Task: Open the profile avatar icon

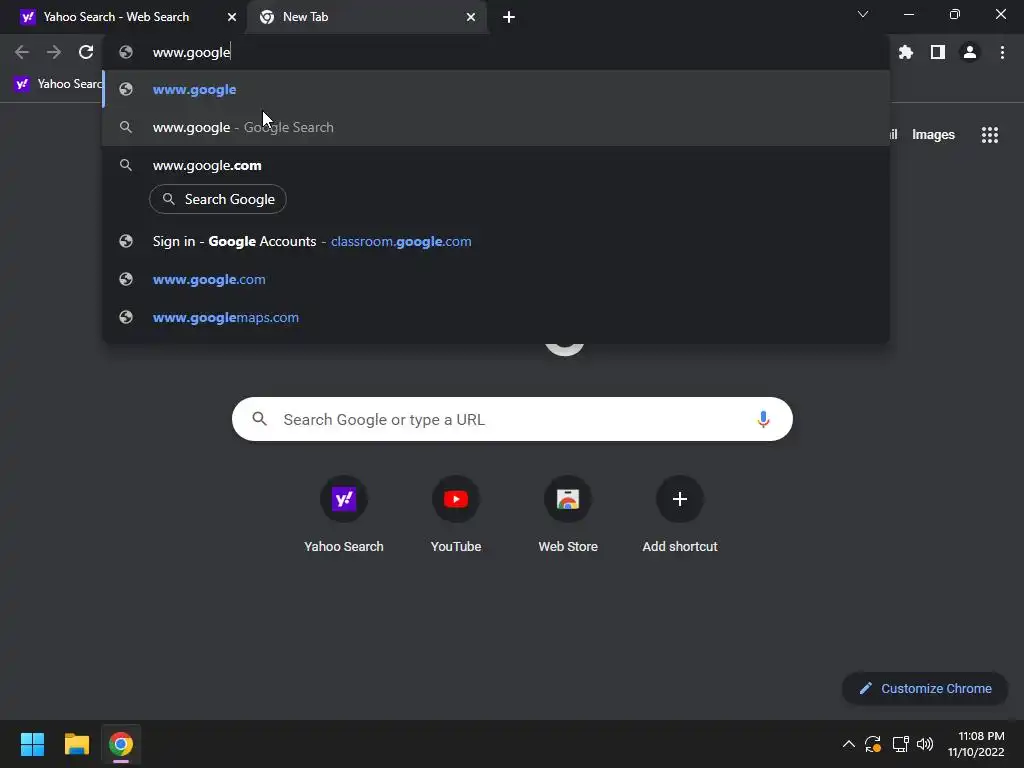Action: point(970,52)
